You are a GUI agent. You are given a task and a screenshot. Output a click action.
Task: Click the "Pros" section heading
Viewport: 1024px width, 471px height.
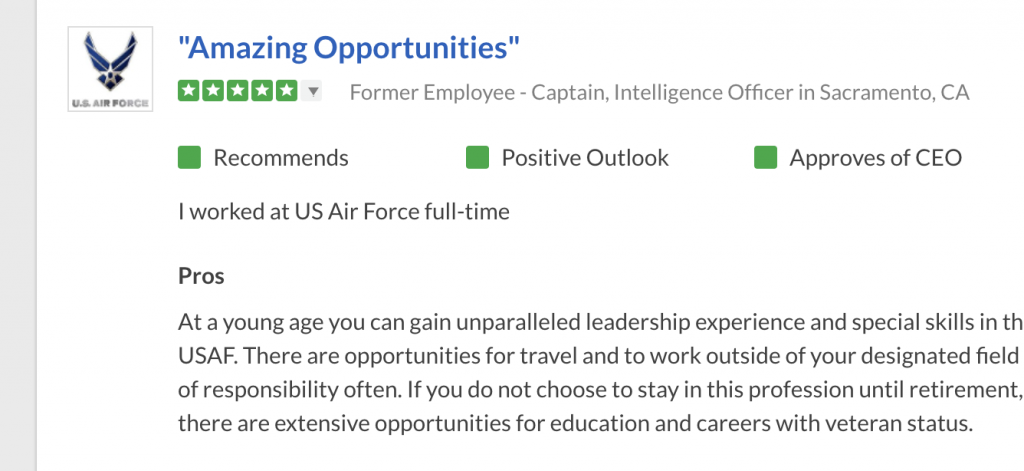201,275
